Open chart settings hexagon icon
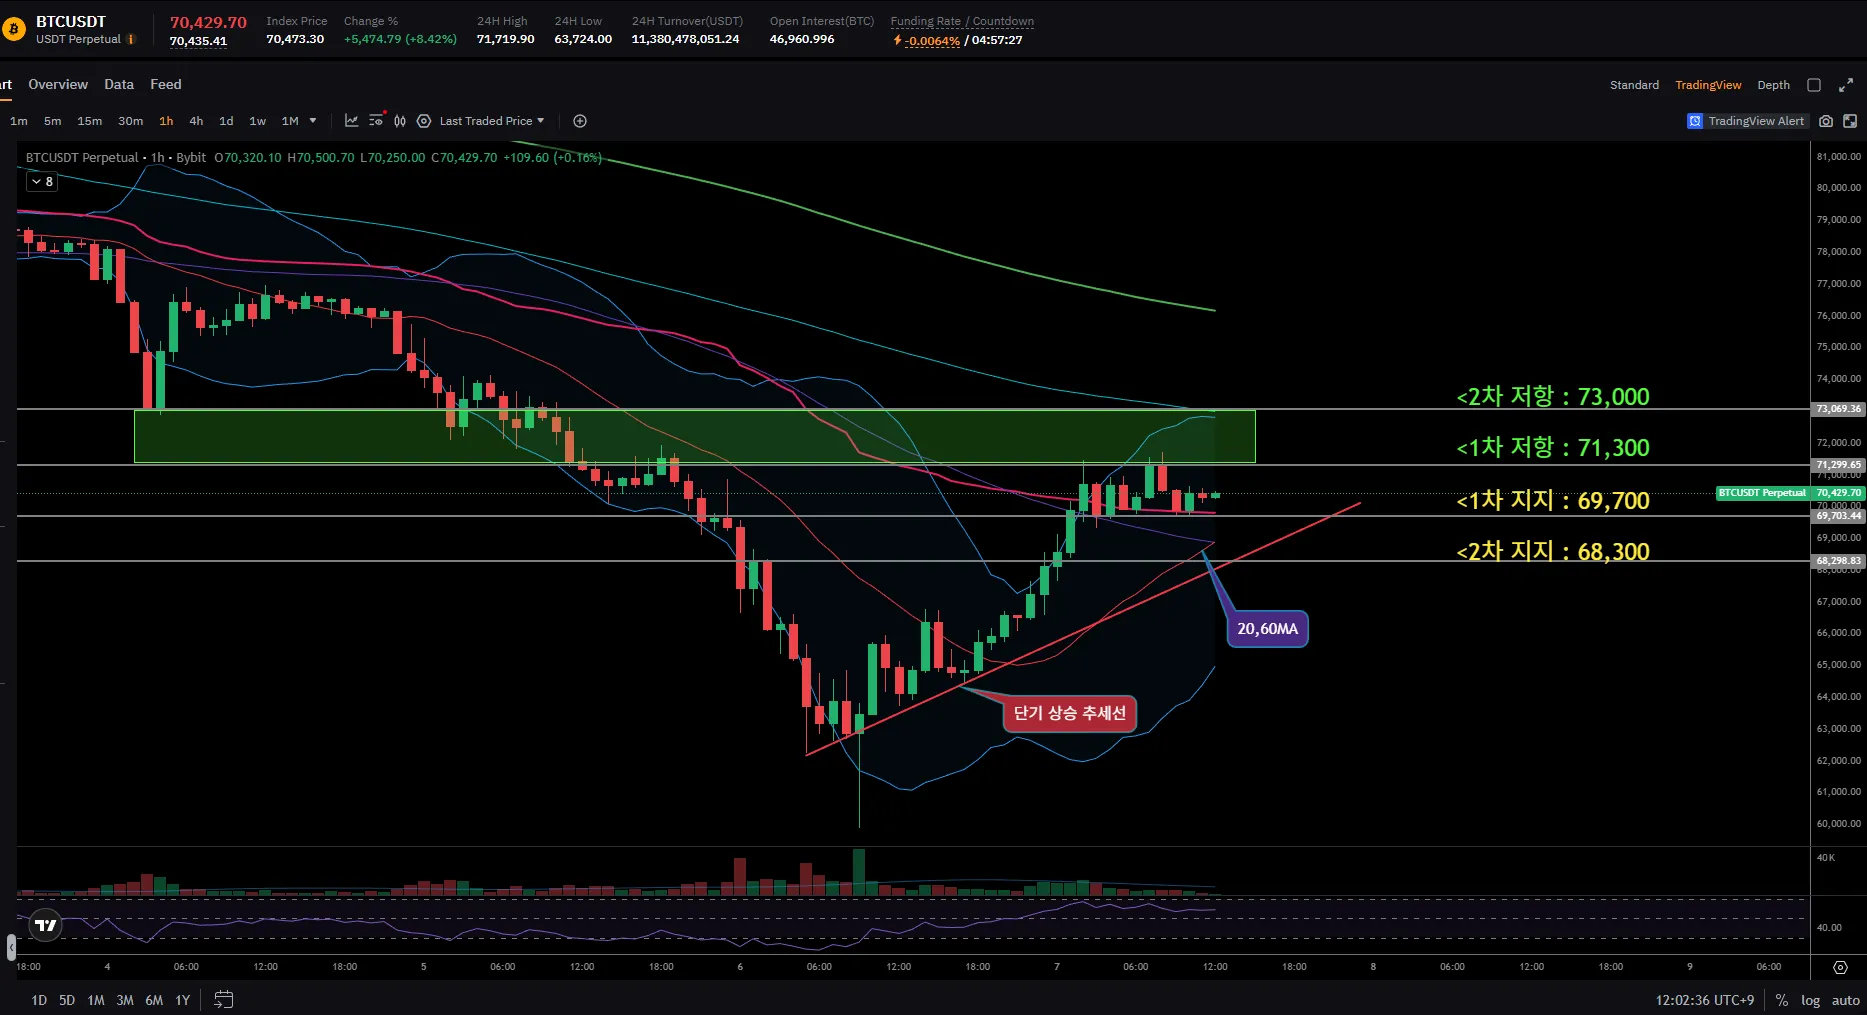This screenshot has height=1015, width=1867. tap(424, 121)
